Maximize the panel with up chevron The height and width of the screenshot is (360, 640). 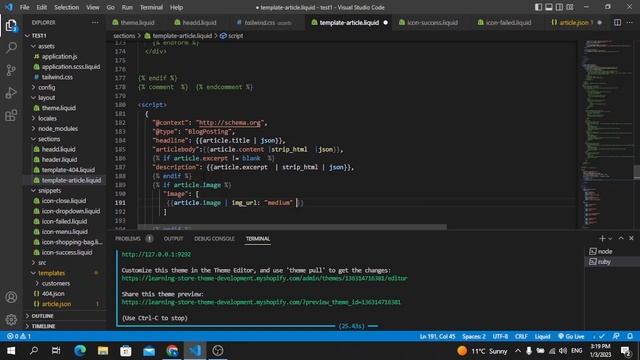click(621, 238)
